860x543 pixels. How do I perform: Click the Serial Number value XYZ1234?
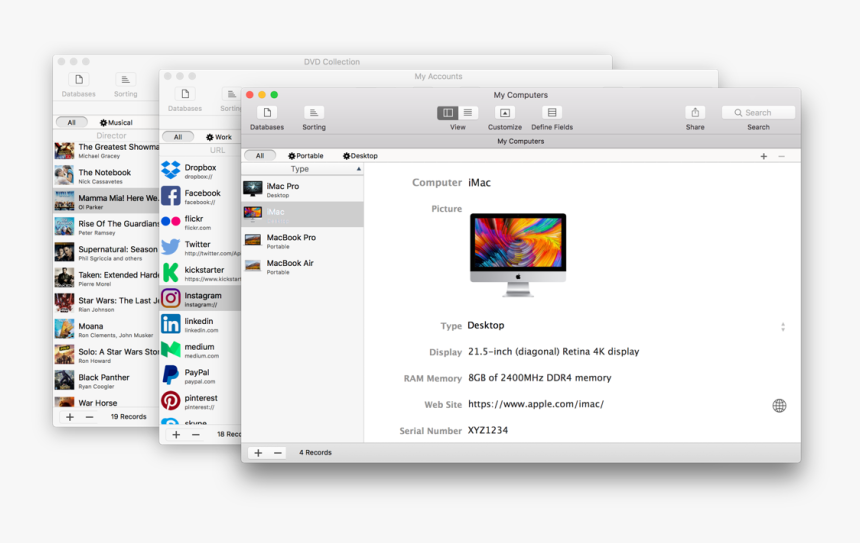488,431
